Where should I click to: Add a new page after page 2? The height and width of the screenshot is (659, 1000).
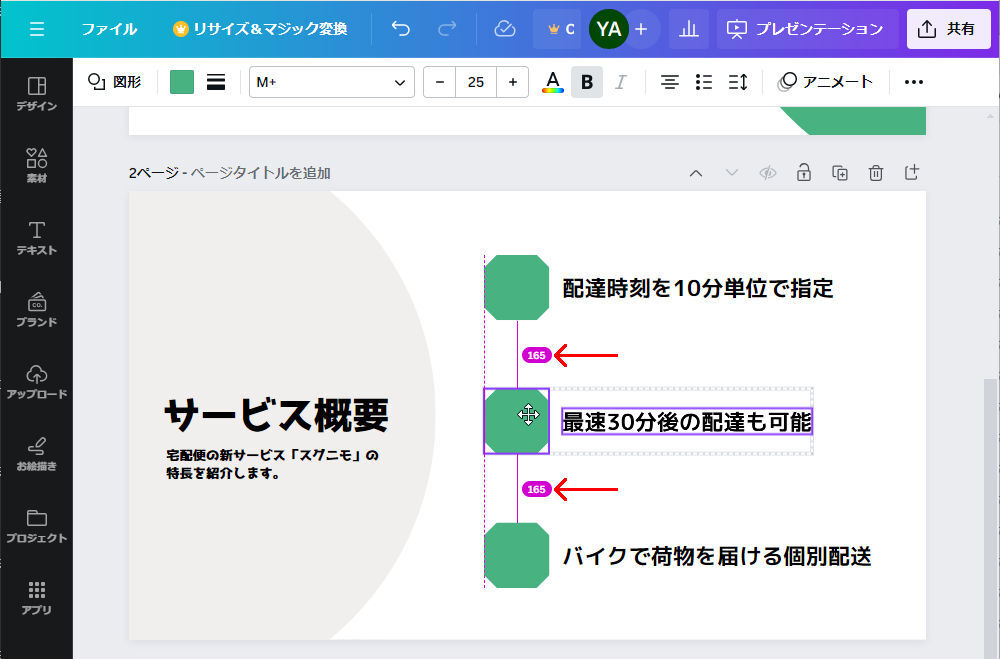912,173
